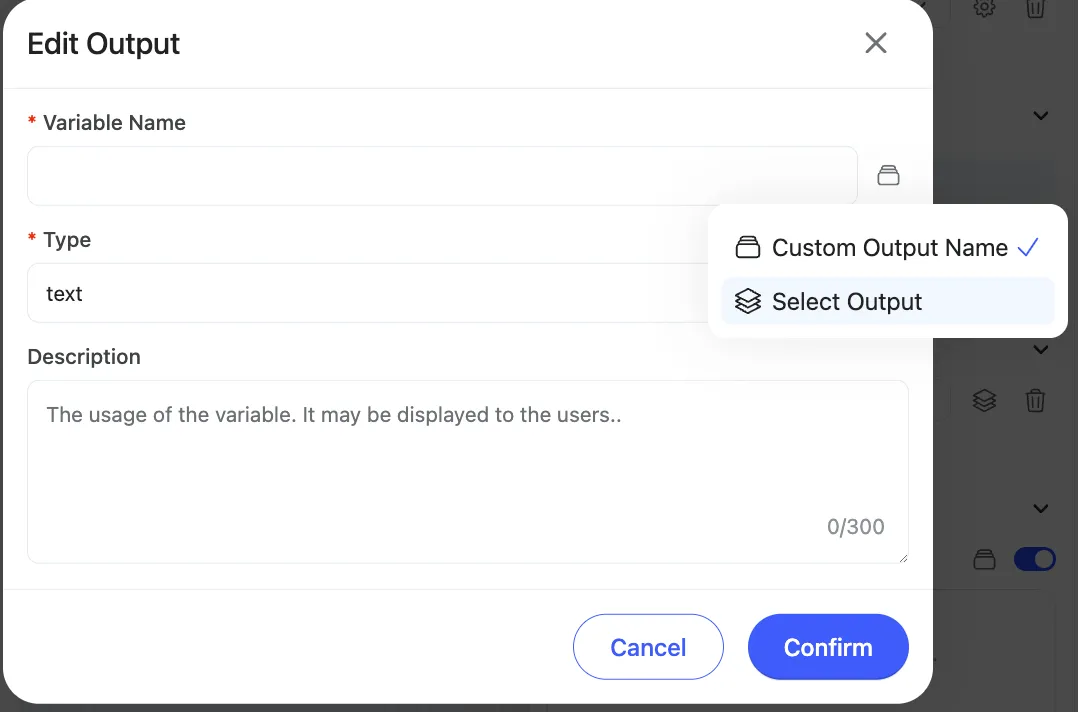This screenshot has height=712, width=1078.
Task: Choose "Custom Output Name" from the popup menu
Action: point(889,248)
